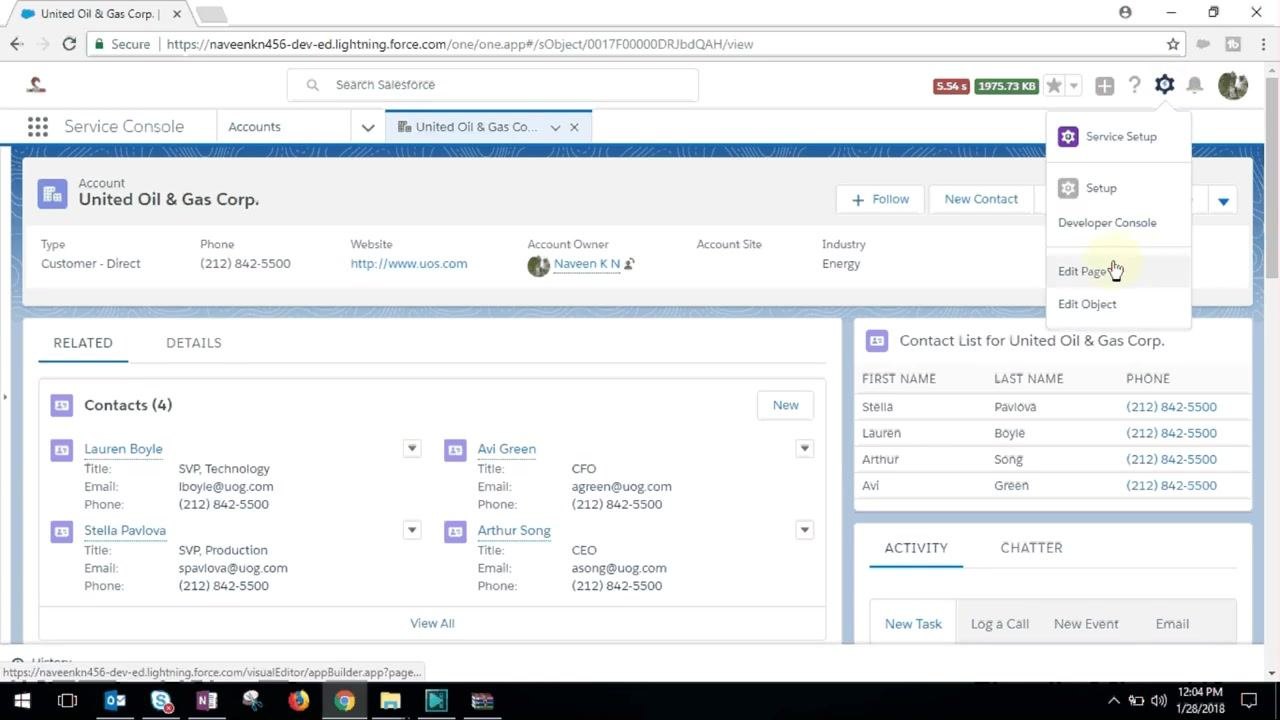The height and width of the screenshot is (720, 1280).
Task: Open the Favorites list dropdown arrow
Action: [1073, 86]
